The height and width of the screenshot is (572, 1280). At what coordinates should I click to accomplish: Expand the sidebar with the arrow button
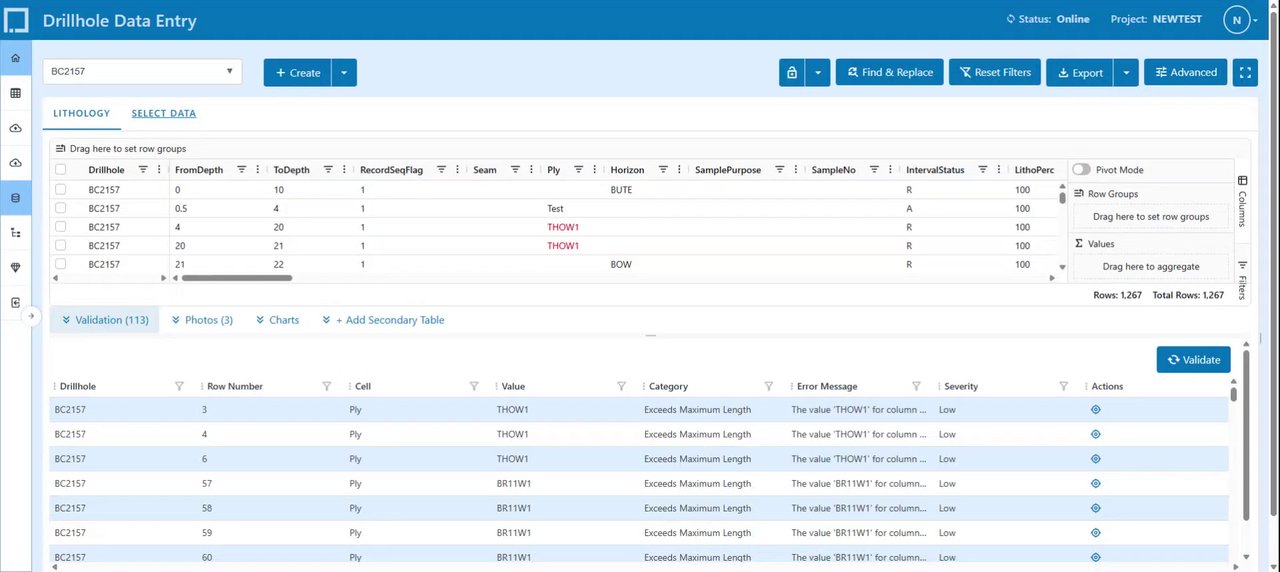pos(31,316)
